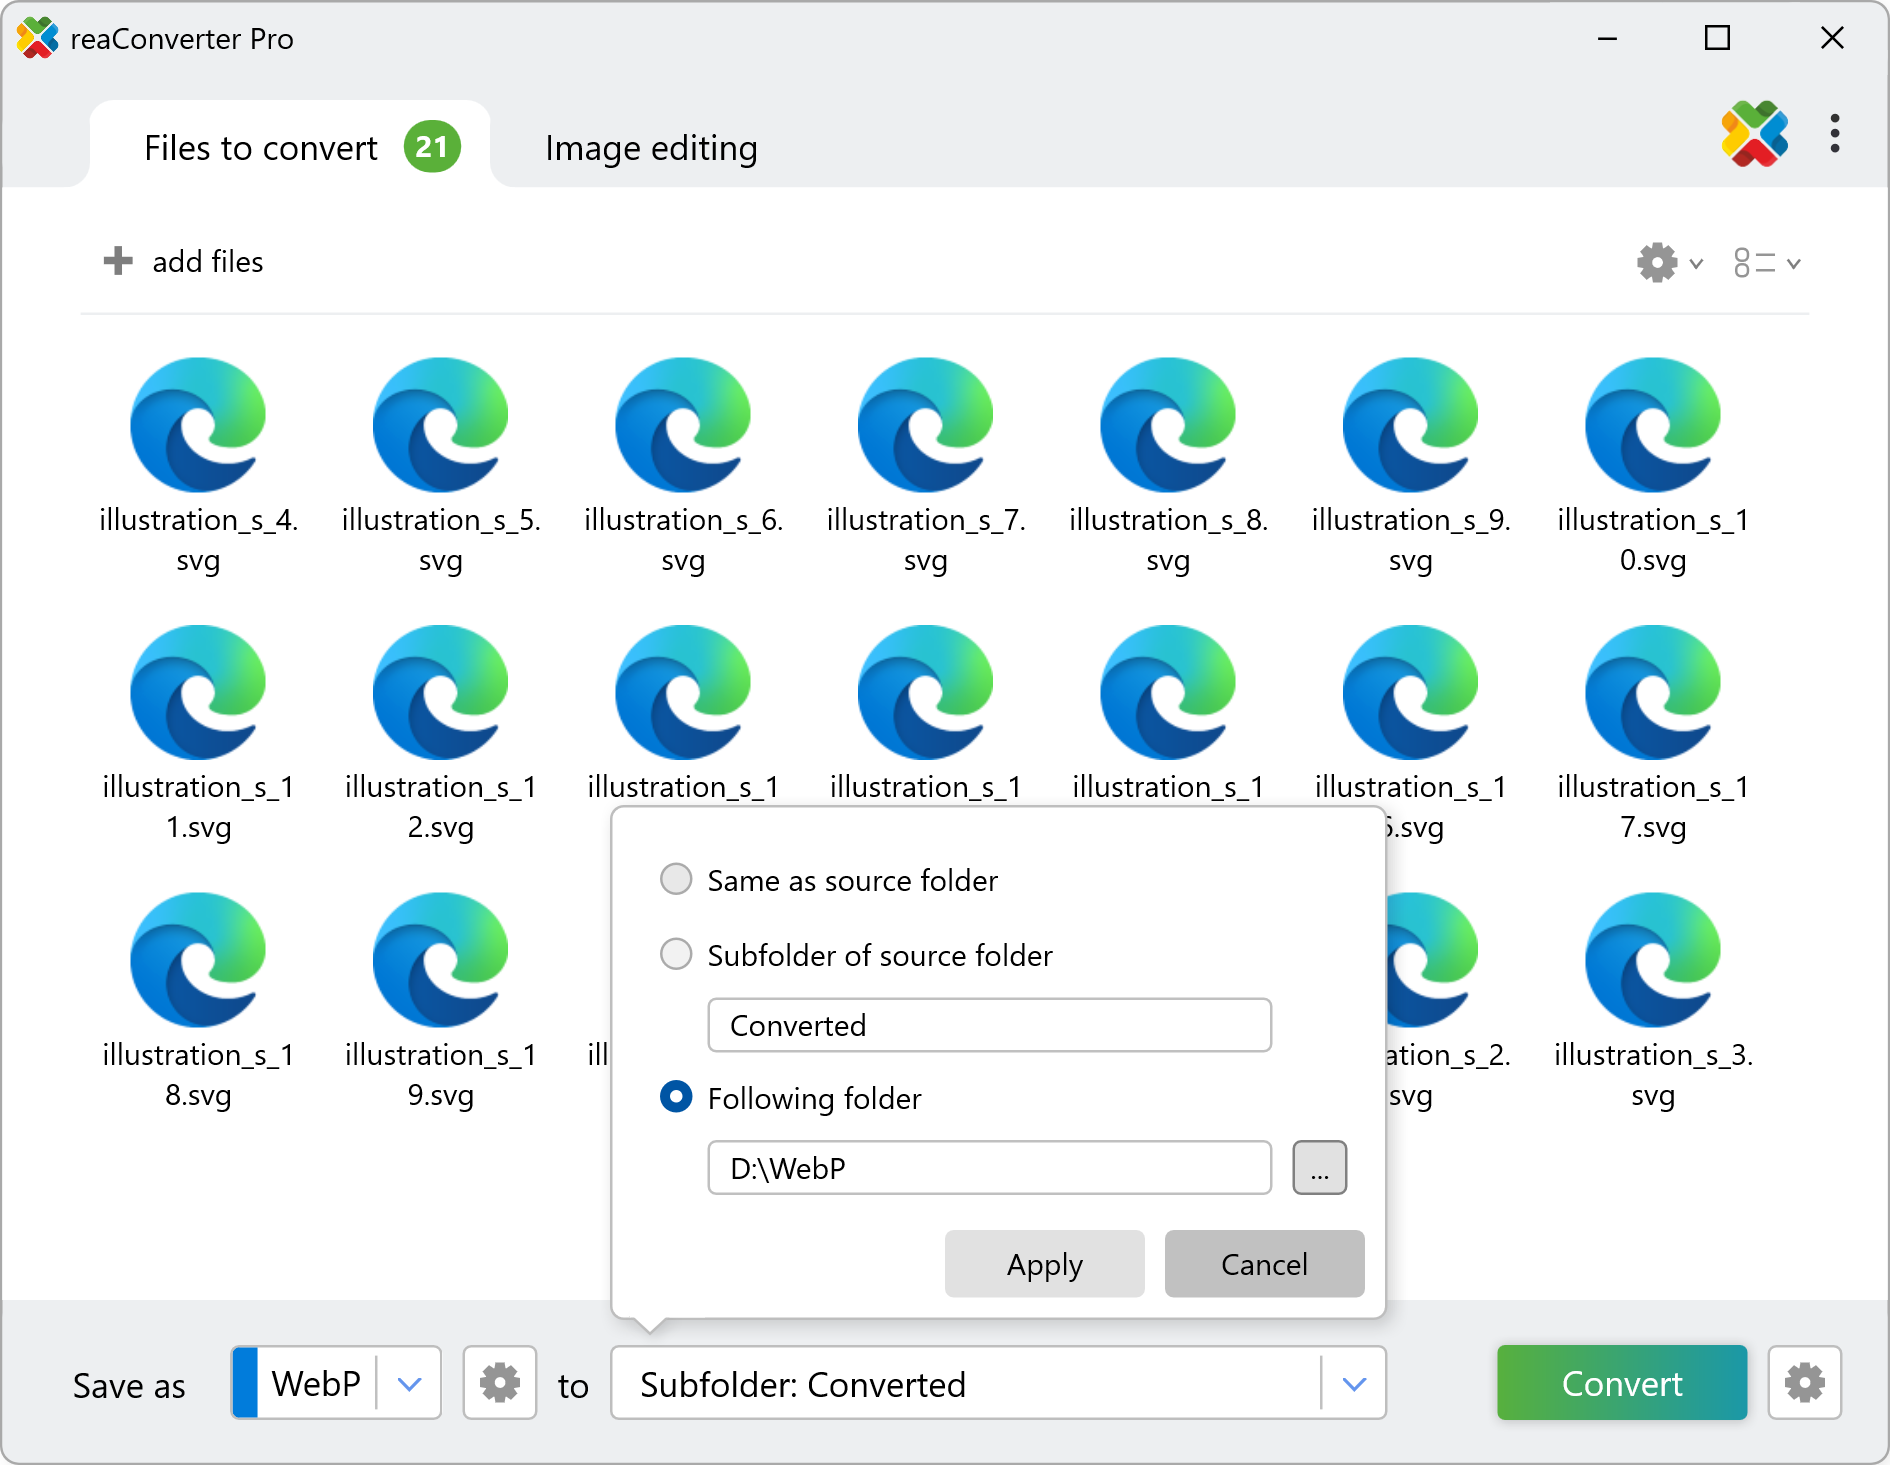Open WebP format settings gear
This screenshot has width=1890, height=1465.
click(499, 1383)
